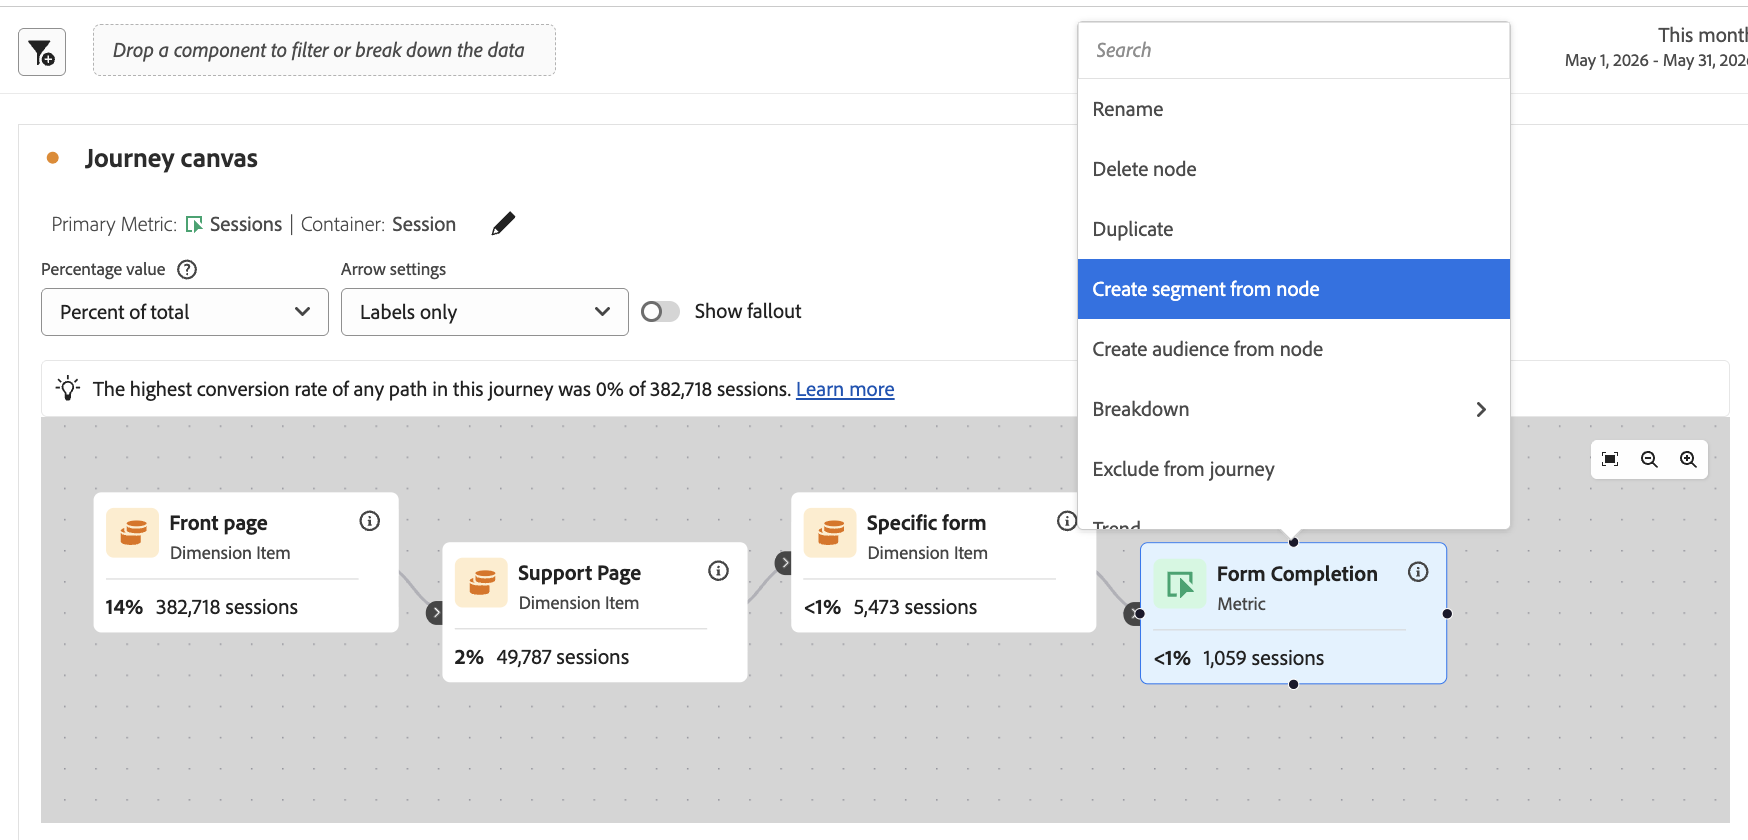
Task: Choose Create audience from node
Action: coord(1294,349)
